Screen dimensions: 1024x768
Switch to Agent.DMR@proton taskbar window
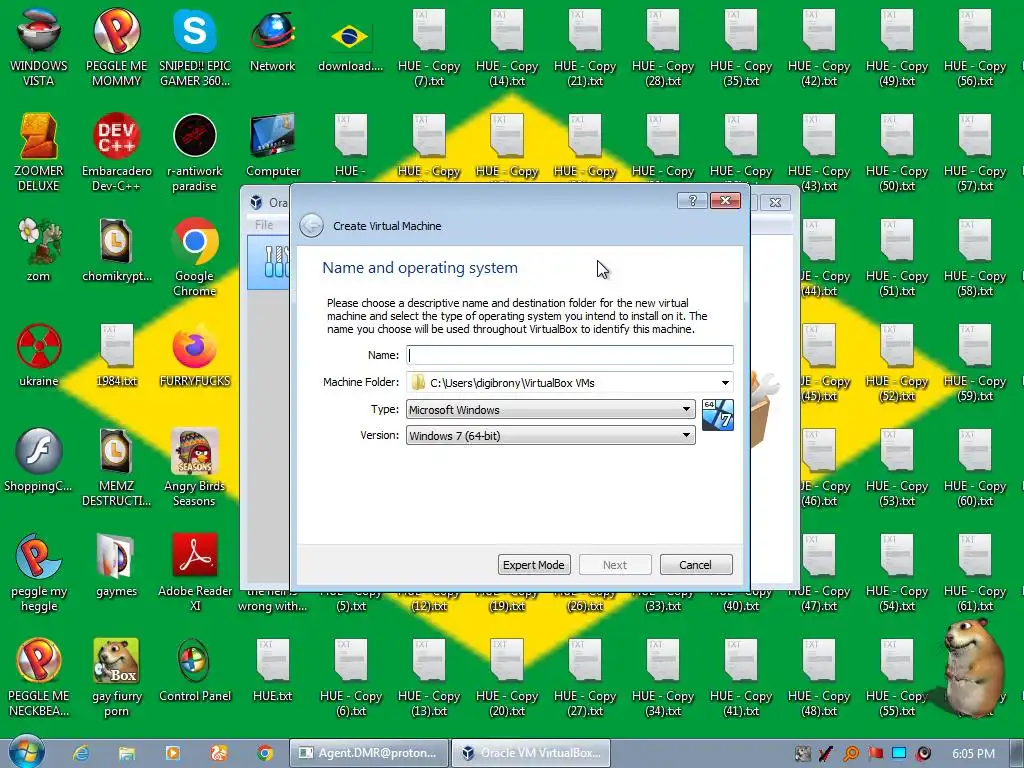coord(369,753)
